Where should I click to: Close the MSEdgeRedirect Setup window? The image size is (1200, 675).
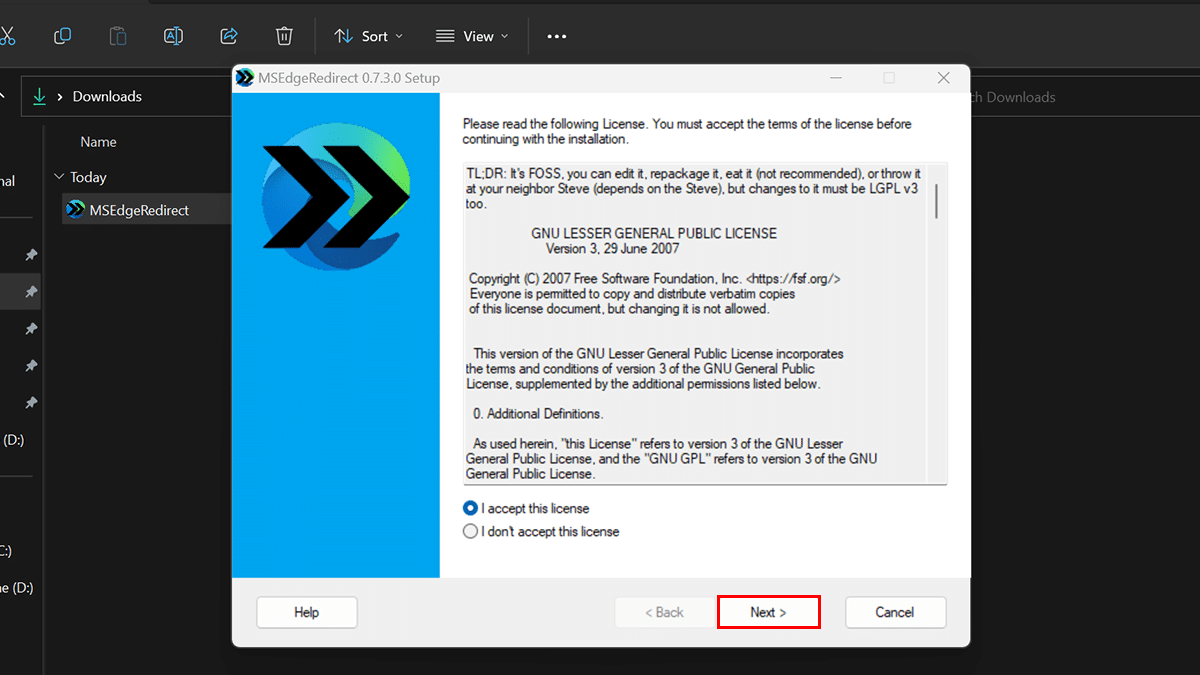pos(943,78)
